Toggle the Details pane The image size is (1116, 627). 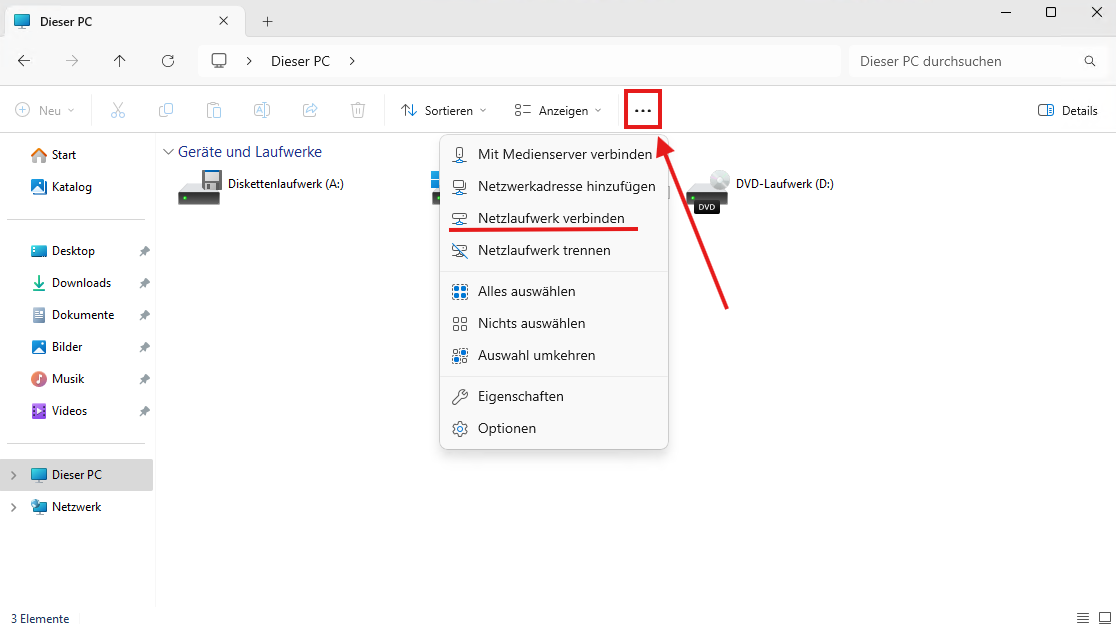1068,110
